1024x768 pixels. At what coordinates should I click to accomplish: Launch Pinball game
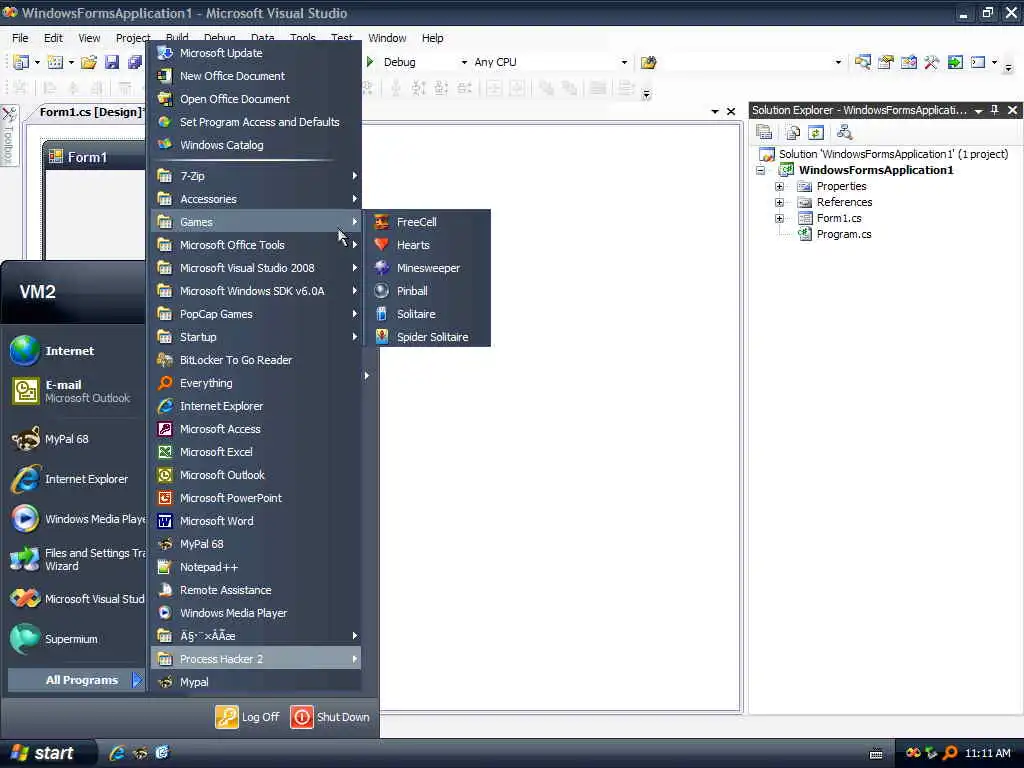click(427, 291)
